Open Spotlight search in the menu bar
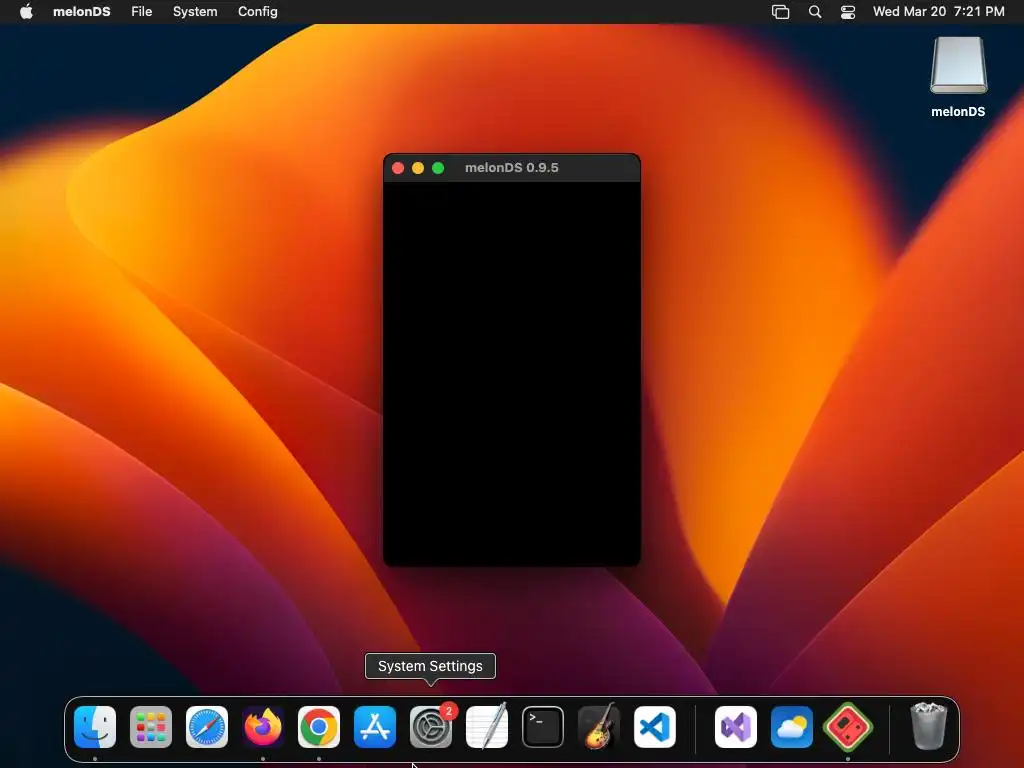 click(x=815, y=12)
